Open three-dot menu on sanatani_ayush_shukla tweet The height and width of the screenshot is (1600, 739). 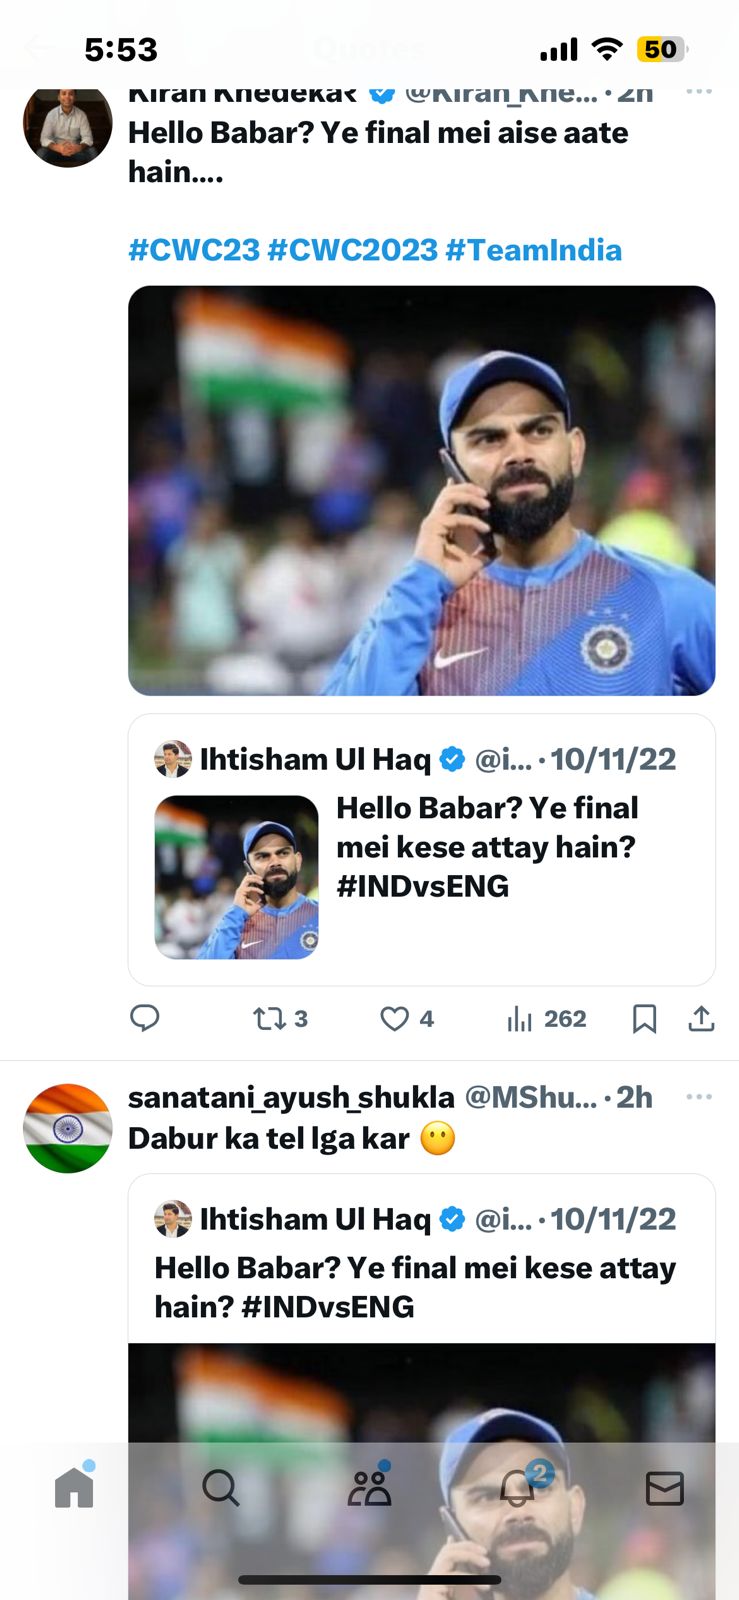[x=699, y=1097]
